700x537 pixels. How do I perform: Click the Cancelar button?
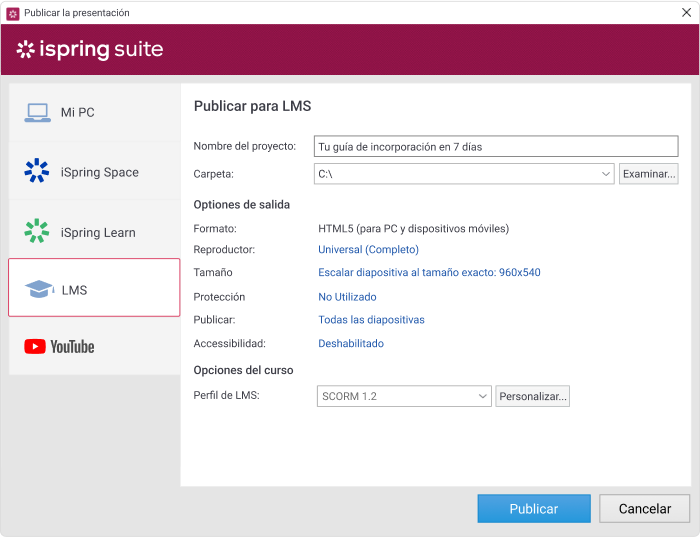[x=645, y=508]
